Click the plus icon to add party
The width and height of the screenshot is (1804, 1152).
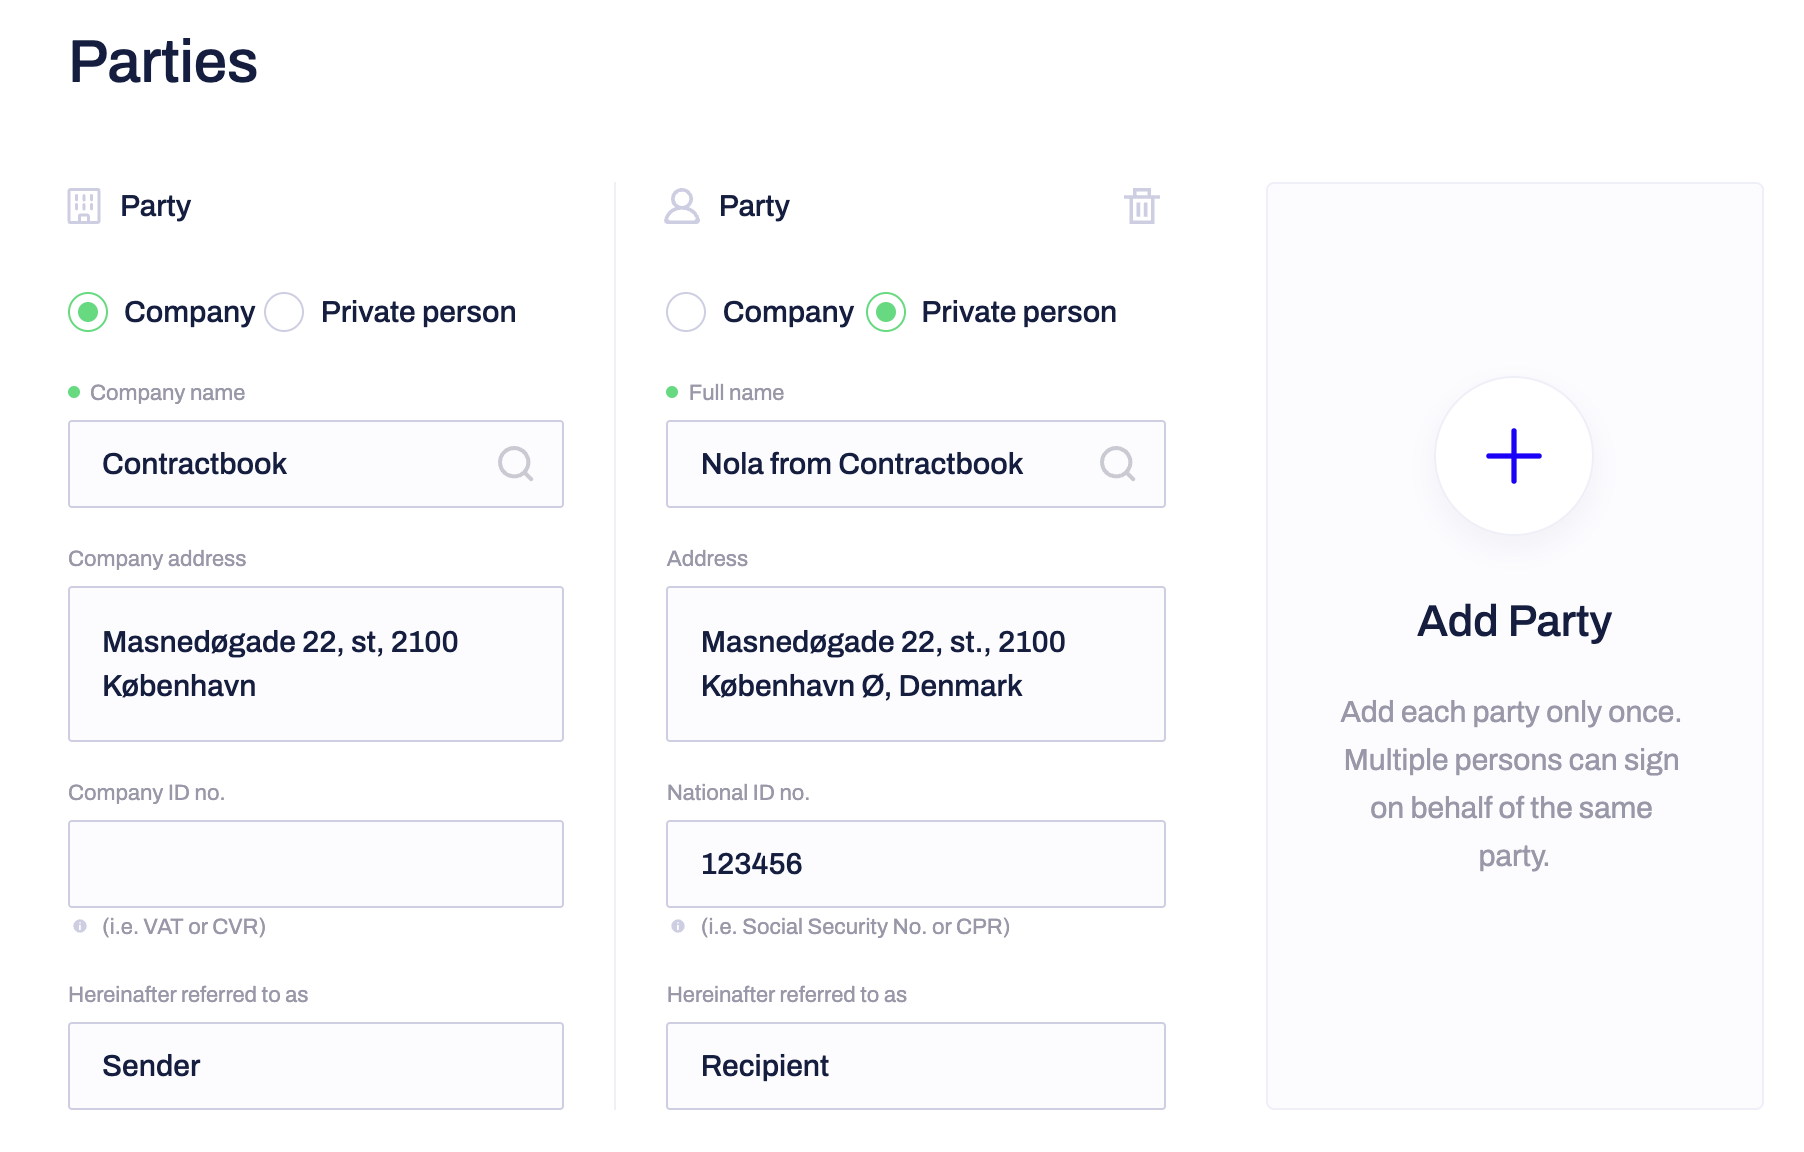coord(1514,456)
